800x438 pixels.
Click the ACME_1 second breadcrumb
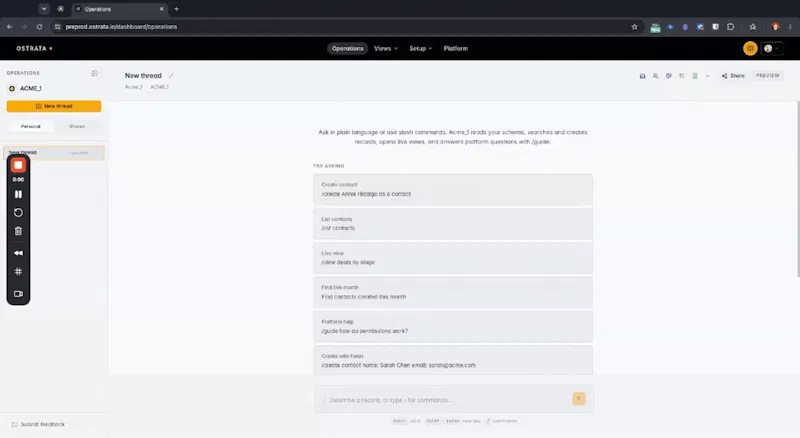[x=159, y=87]
